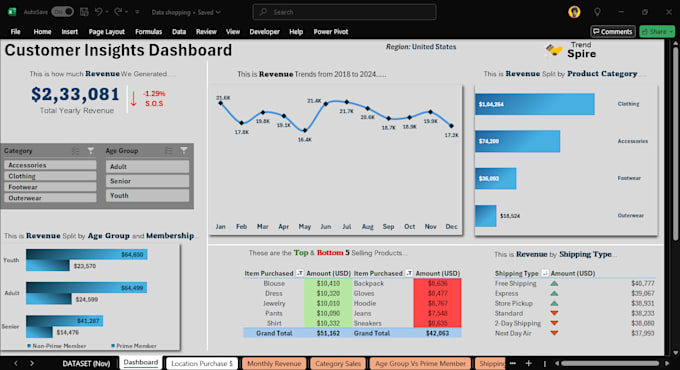This screenshot has width=680, height=370.
Task: Open the Page Layout tab
Action: point(106,32)
